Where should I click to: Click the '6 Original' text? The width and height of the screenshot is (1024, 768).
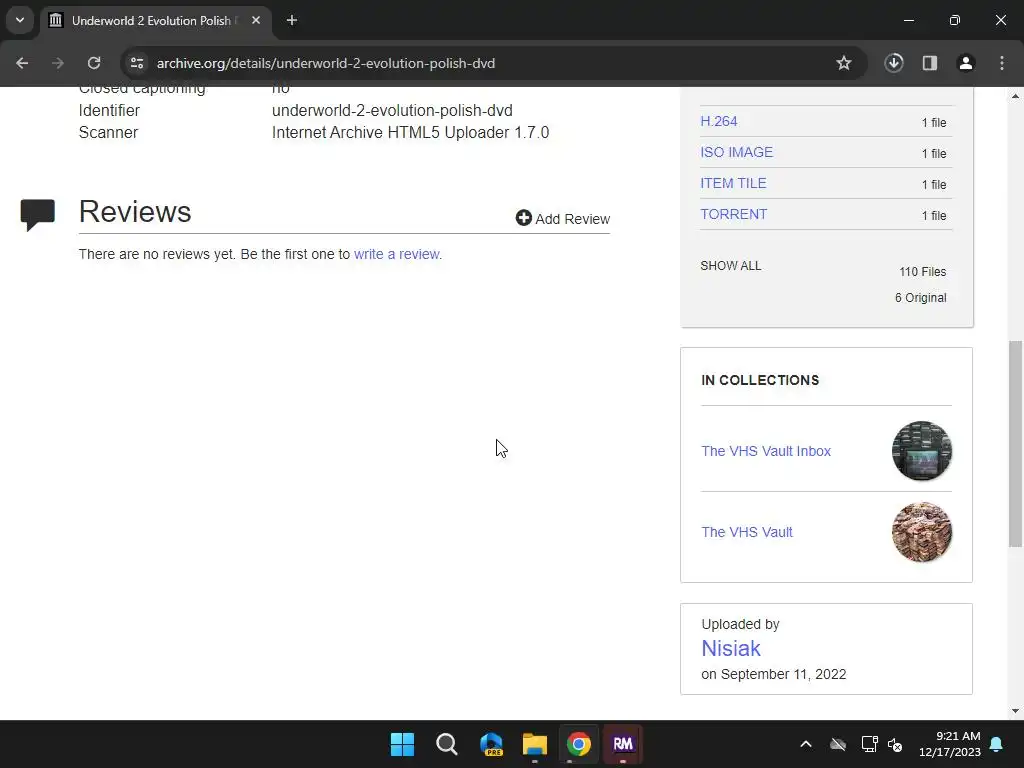pos(921,298)
